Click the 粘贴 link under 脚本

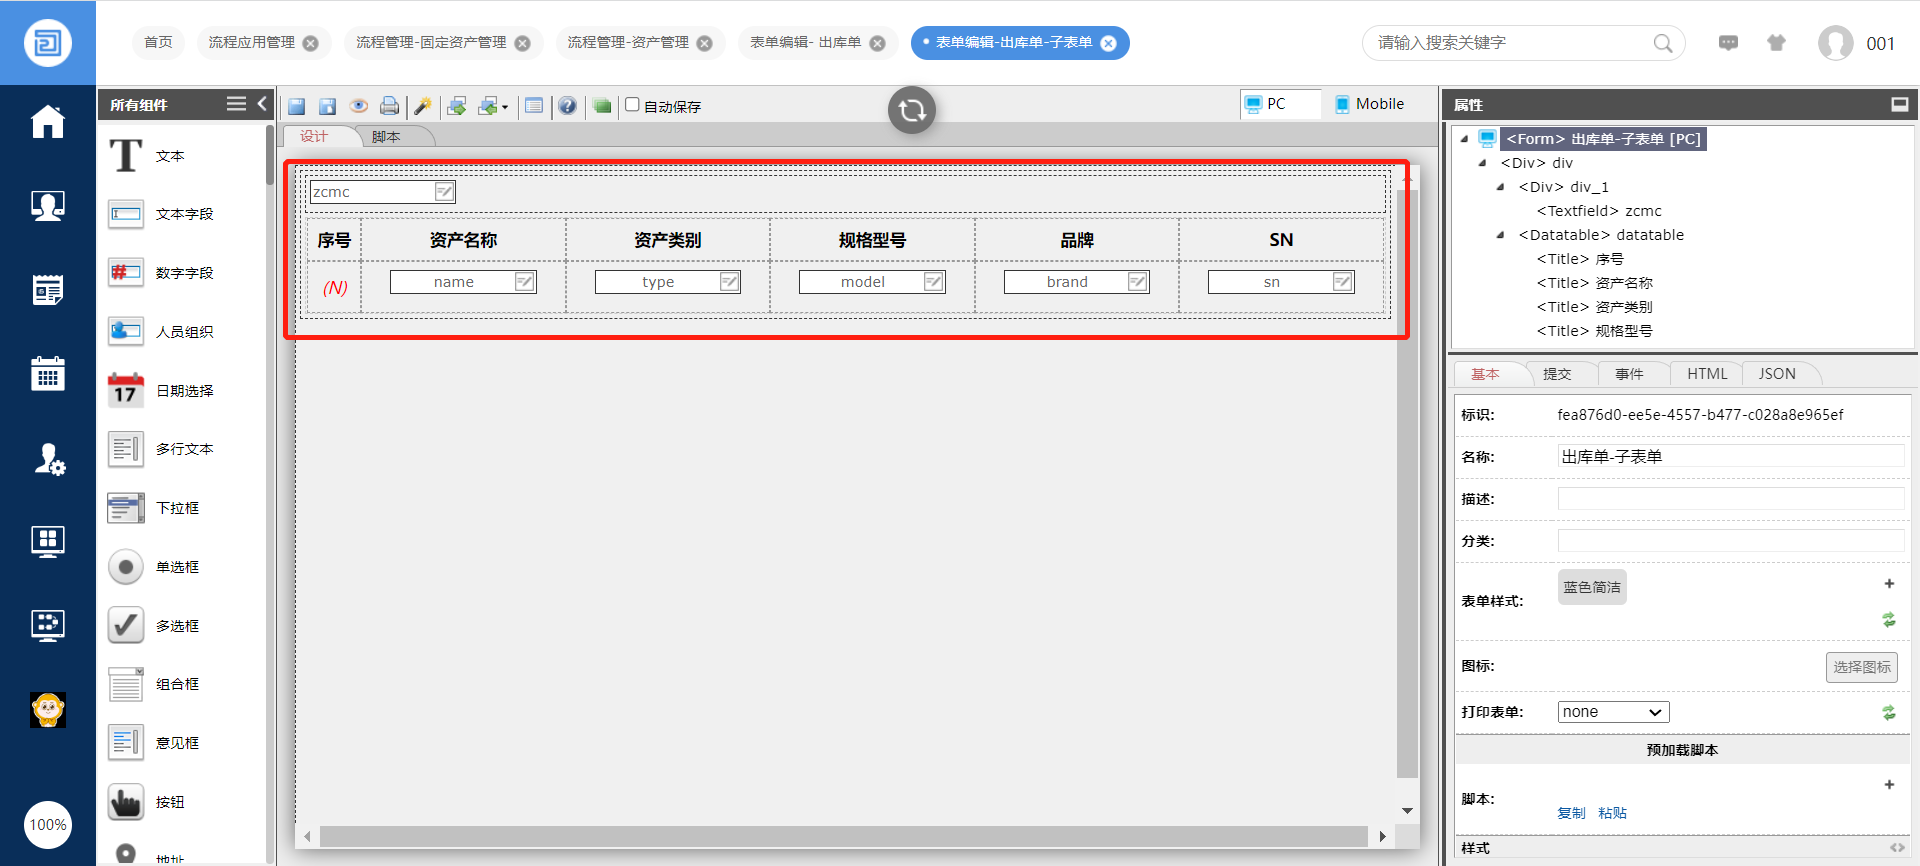tap(1612, 813)
